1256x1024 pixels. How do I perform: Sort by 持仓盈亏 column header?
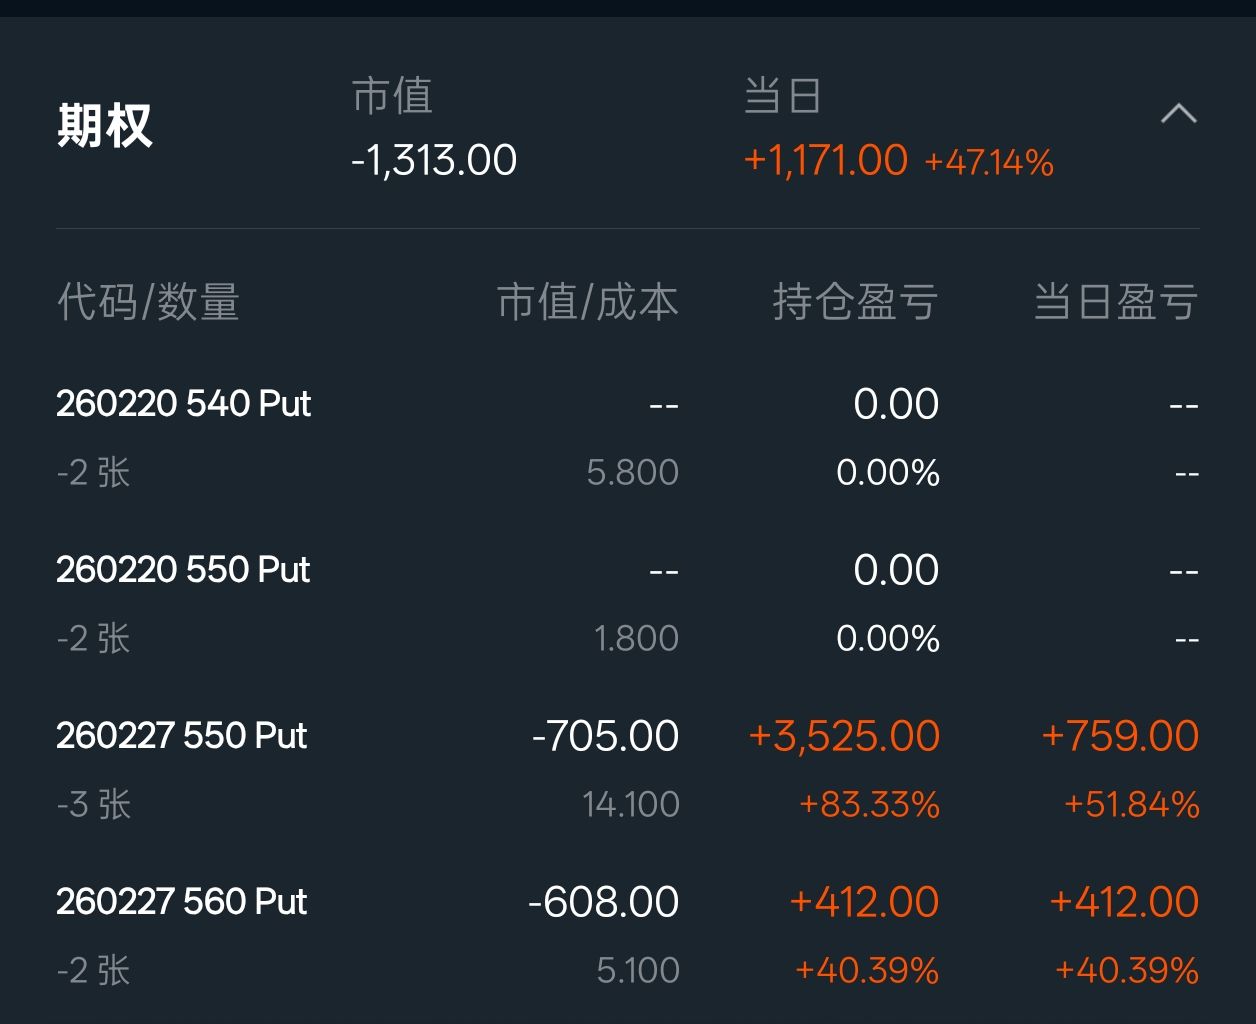click(855, 302)
